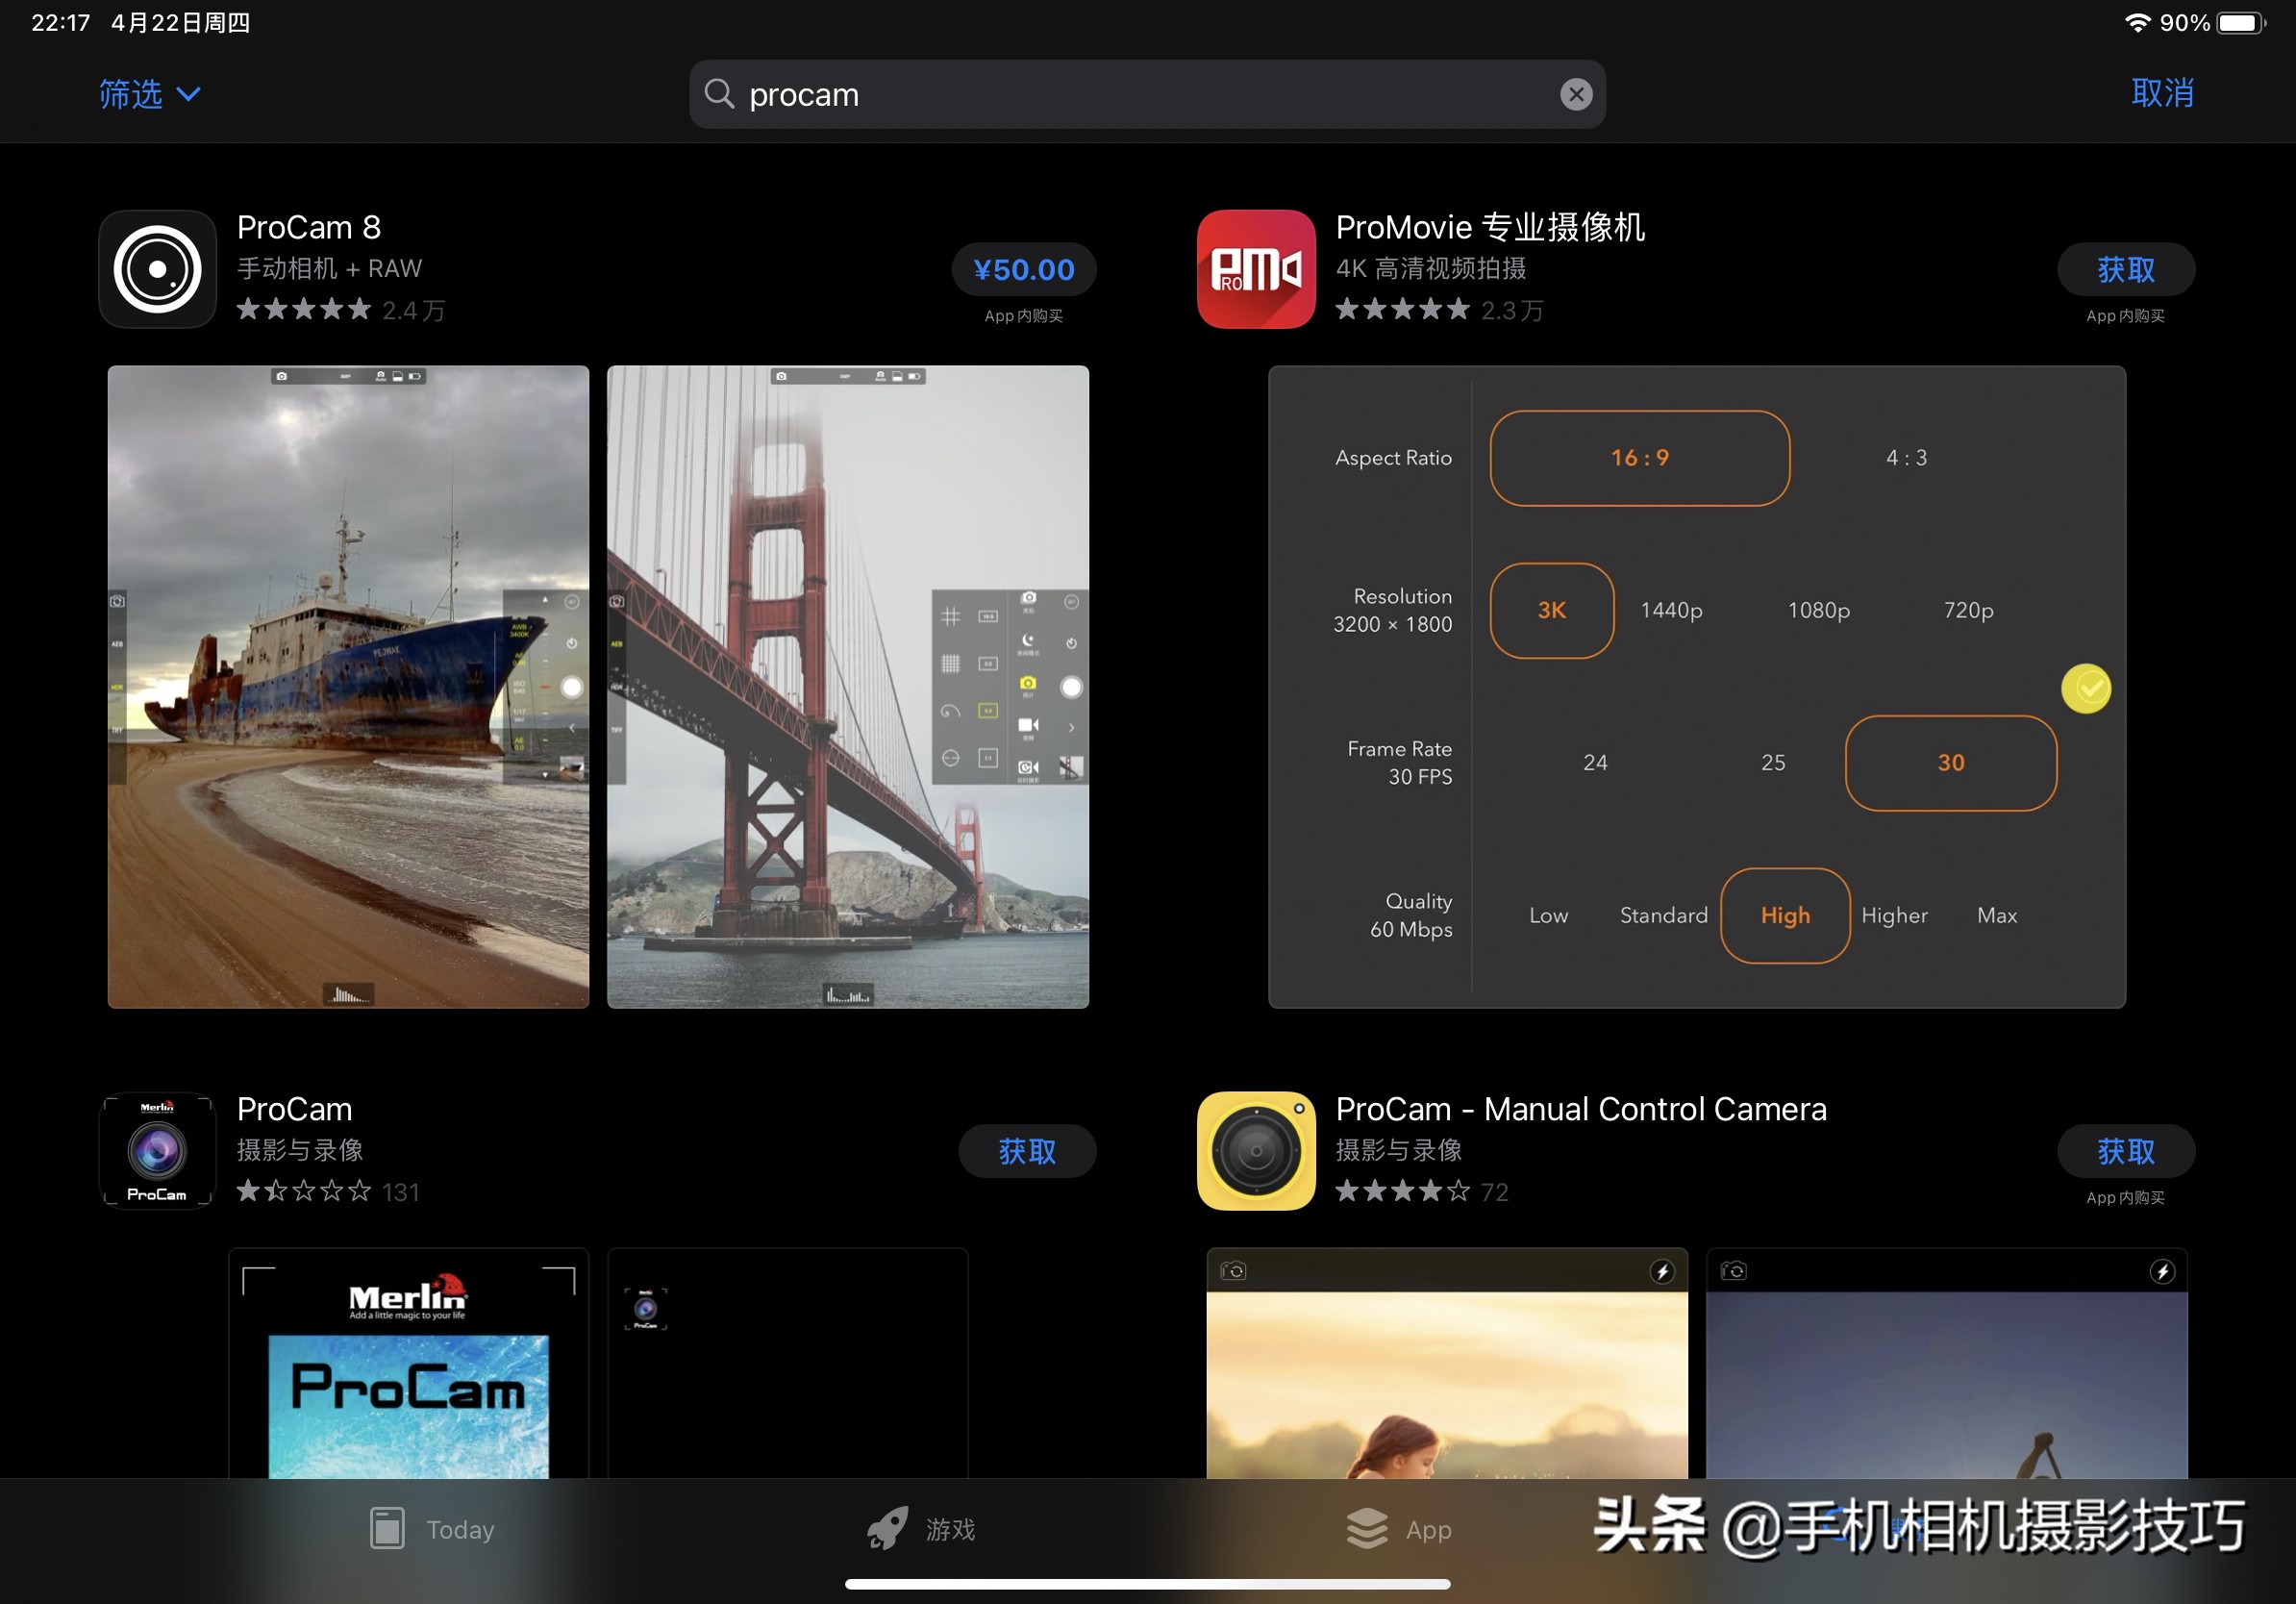
Task: Tap 获取 for ProMovie 专业摄像机
Action: click(2125, 269)
